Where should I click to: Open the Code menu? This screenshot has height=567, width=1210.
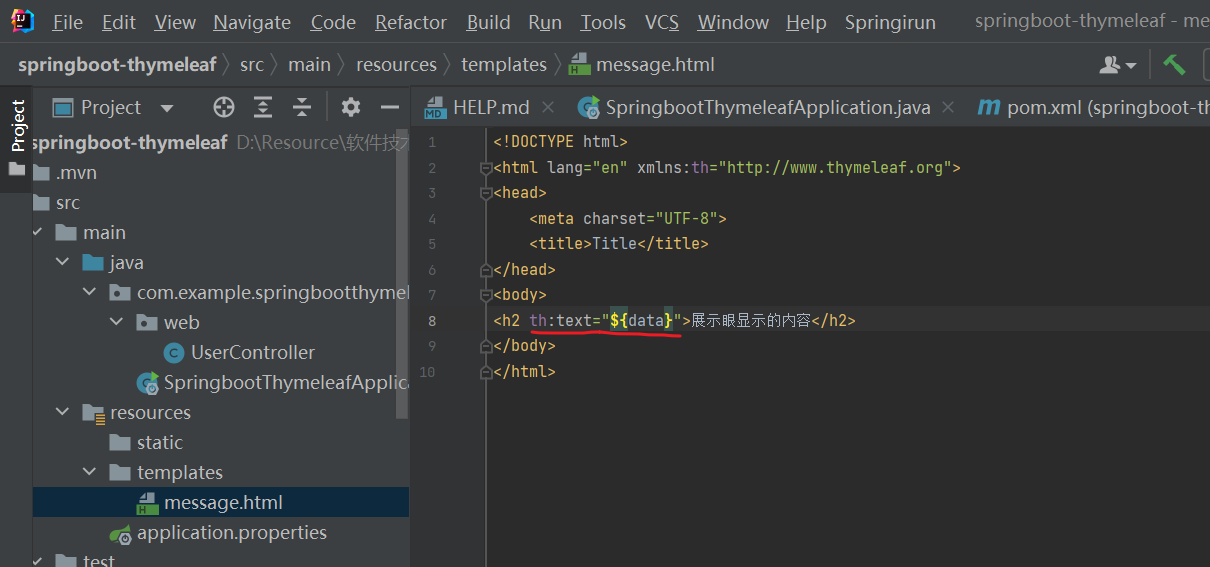(333, 22)
